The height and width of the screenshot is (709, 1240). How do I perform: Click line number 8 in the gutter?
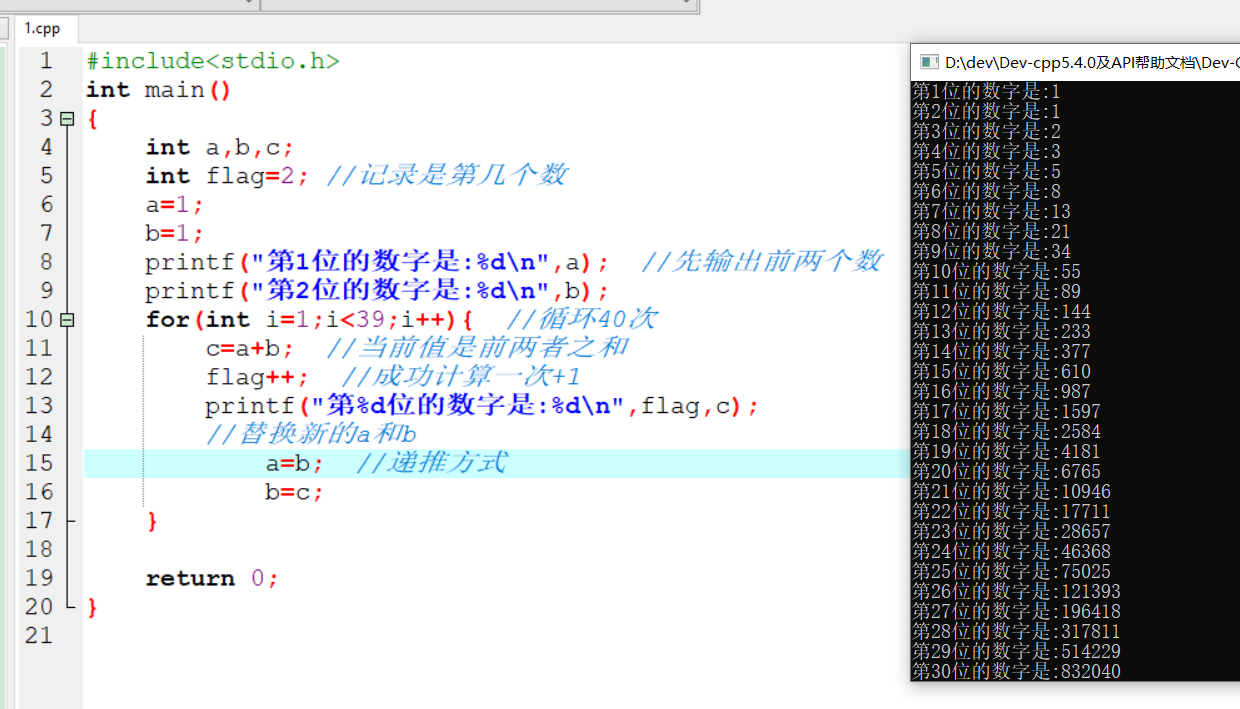[46, 262]
